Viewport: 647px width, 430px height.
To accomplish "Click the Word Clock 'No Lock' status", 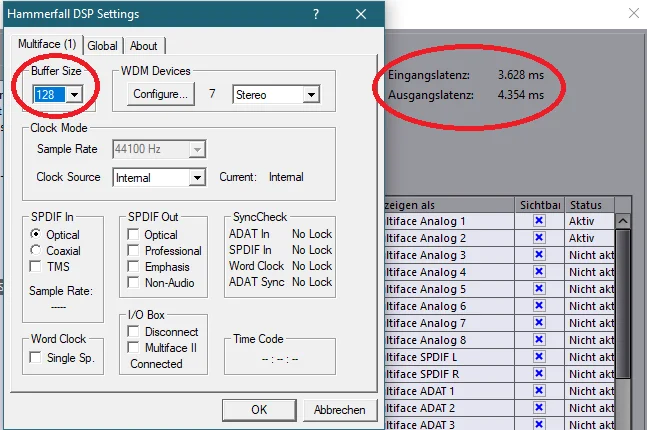I will click(x=312, y=266).
